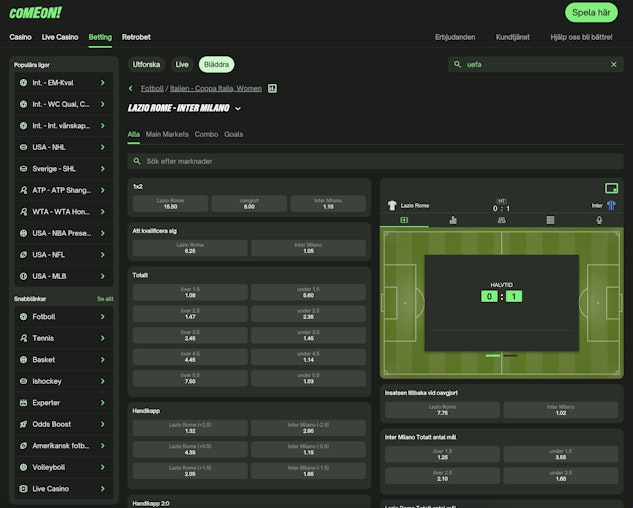Open the commentary microphone icon in tracker
Image resolution: width=633 pixels, height=508 pixels.
599,220
